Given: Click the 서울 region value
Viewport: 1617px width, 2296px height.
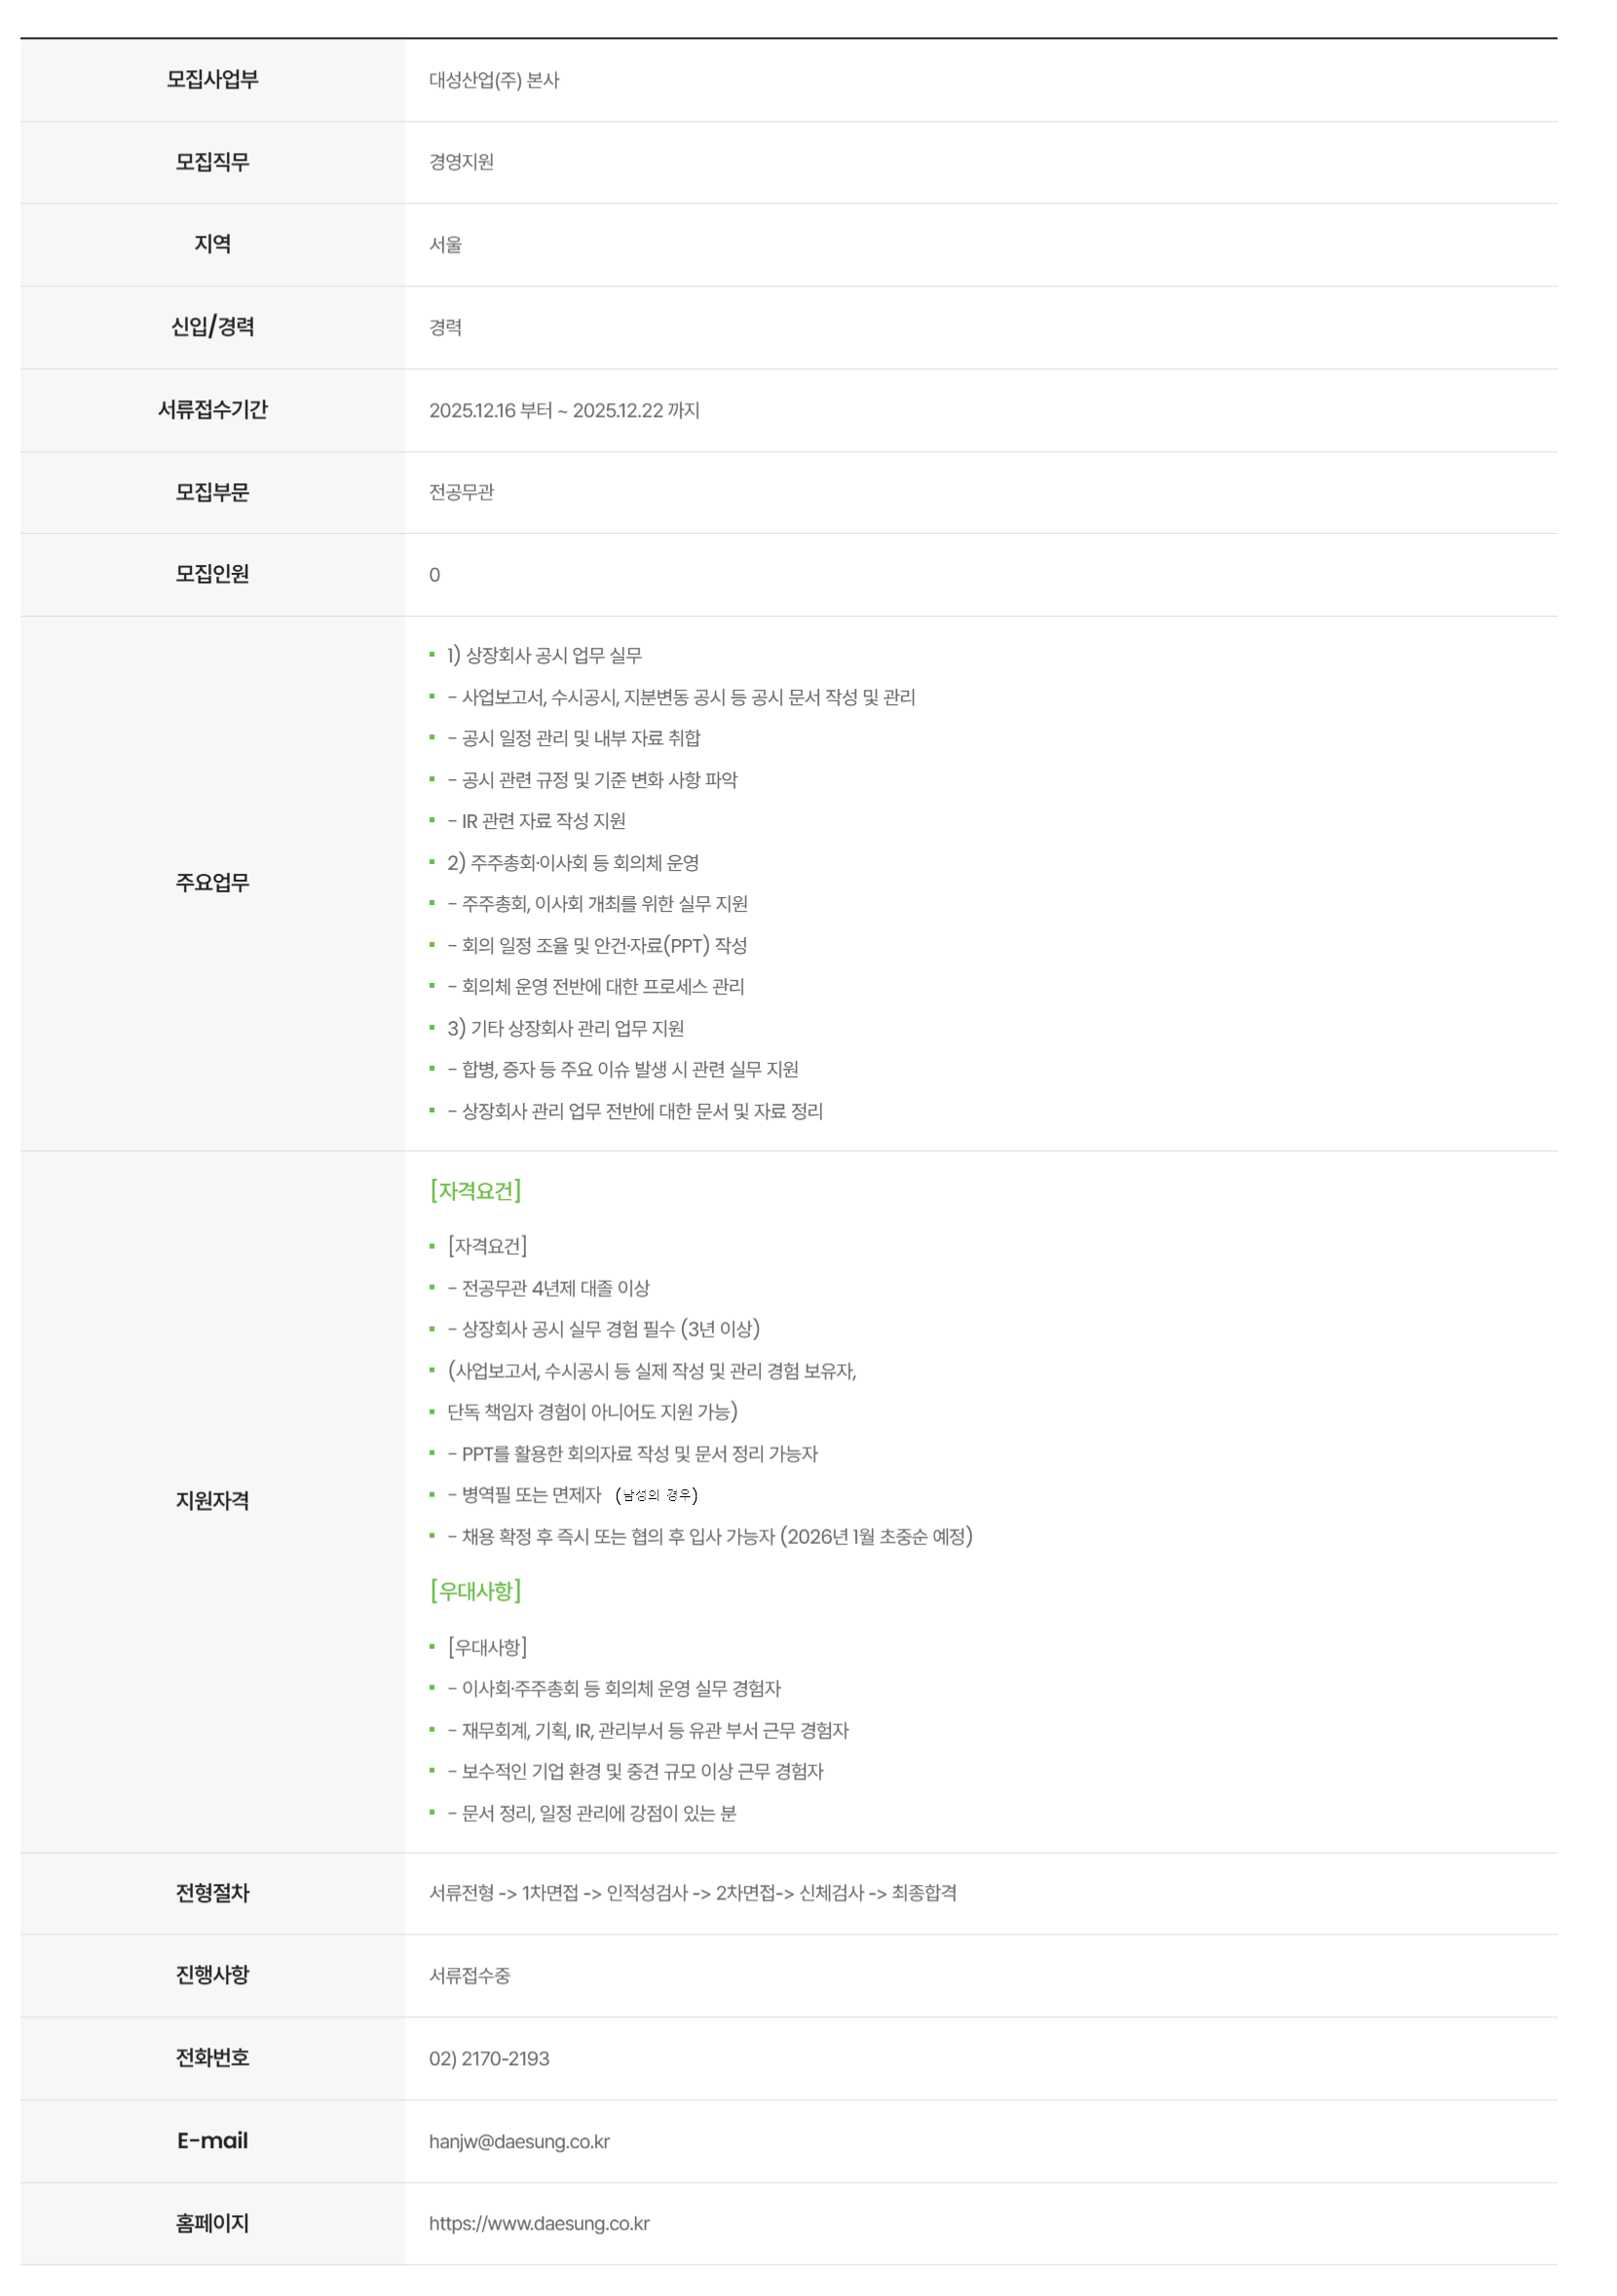Looking at the screenshot, I should pos(445,245).
